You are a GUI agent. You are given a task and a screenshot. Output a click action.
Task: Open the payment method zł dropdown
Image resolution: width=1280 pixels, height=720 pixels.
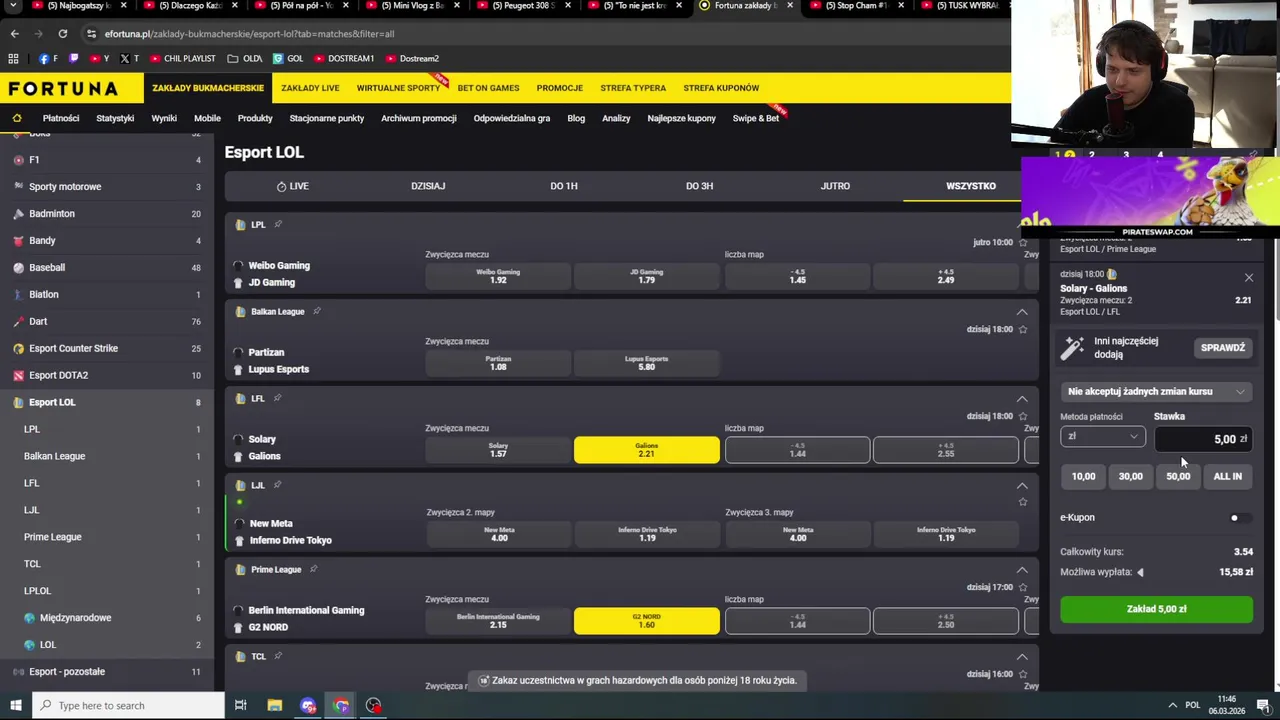(1103, 437)
